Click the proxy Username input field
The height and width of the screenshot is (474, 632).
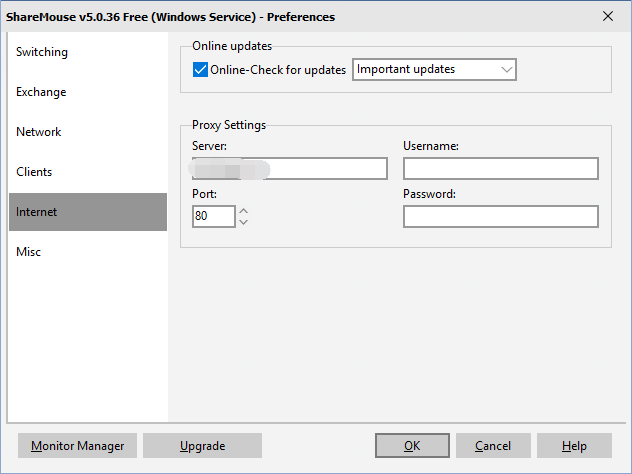(x=501, y=168)
